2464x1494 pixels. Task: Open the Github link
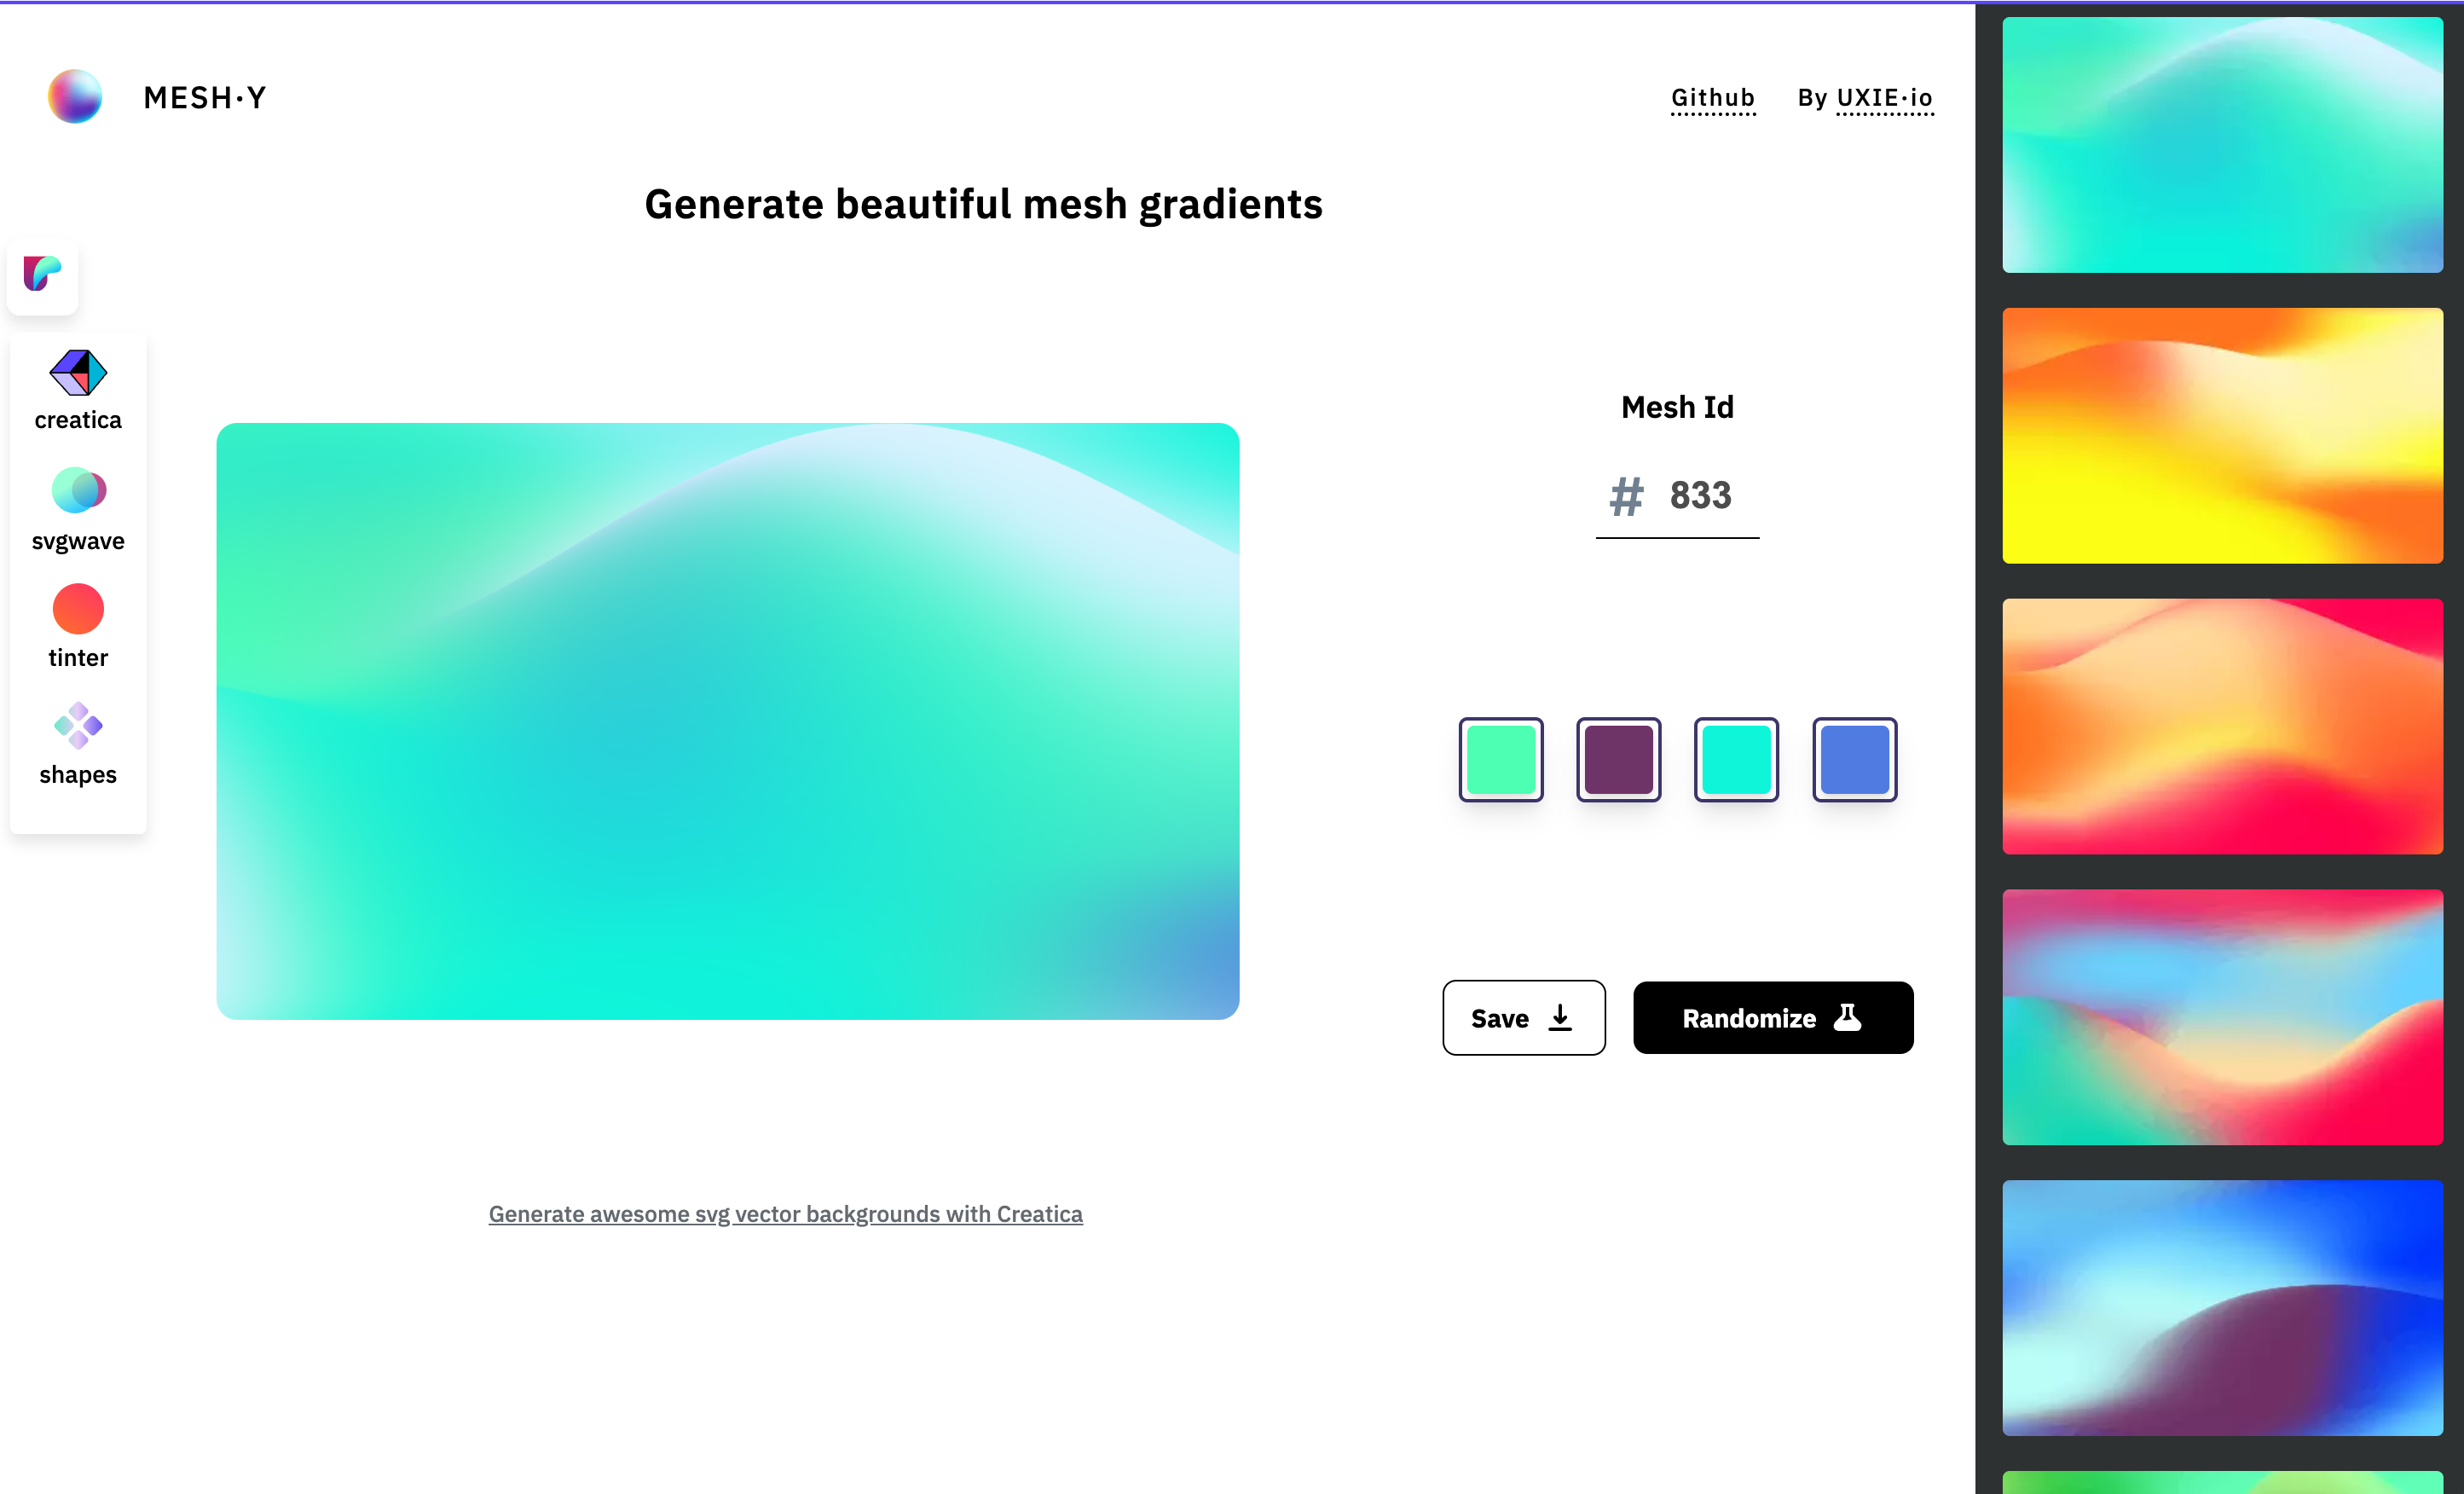[1713, 98]
